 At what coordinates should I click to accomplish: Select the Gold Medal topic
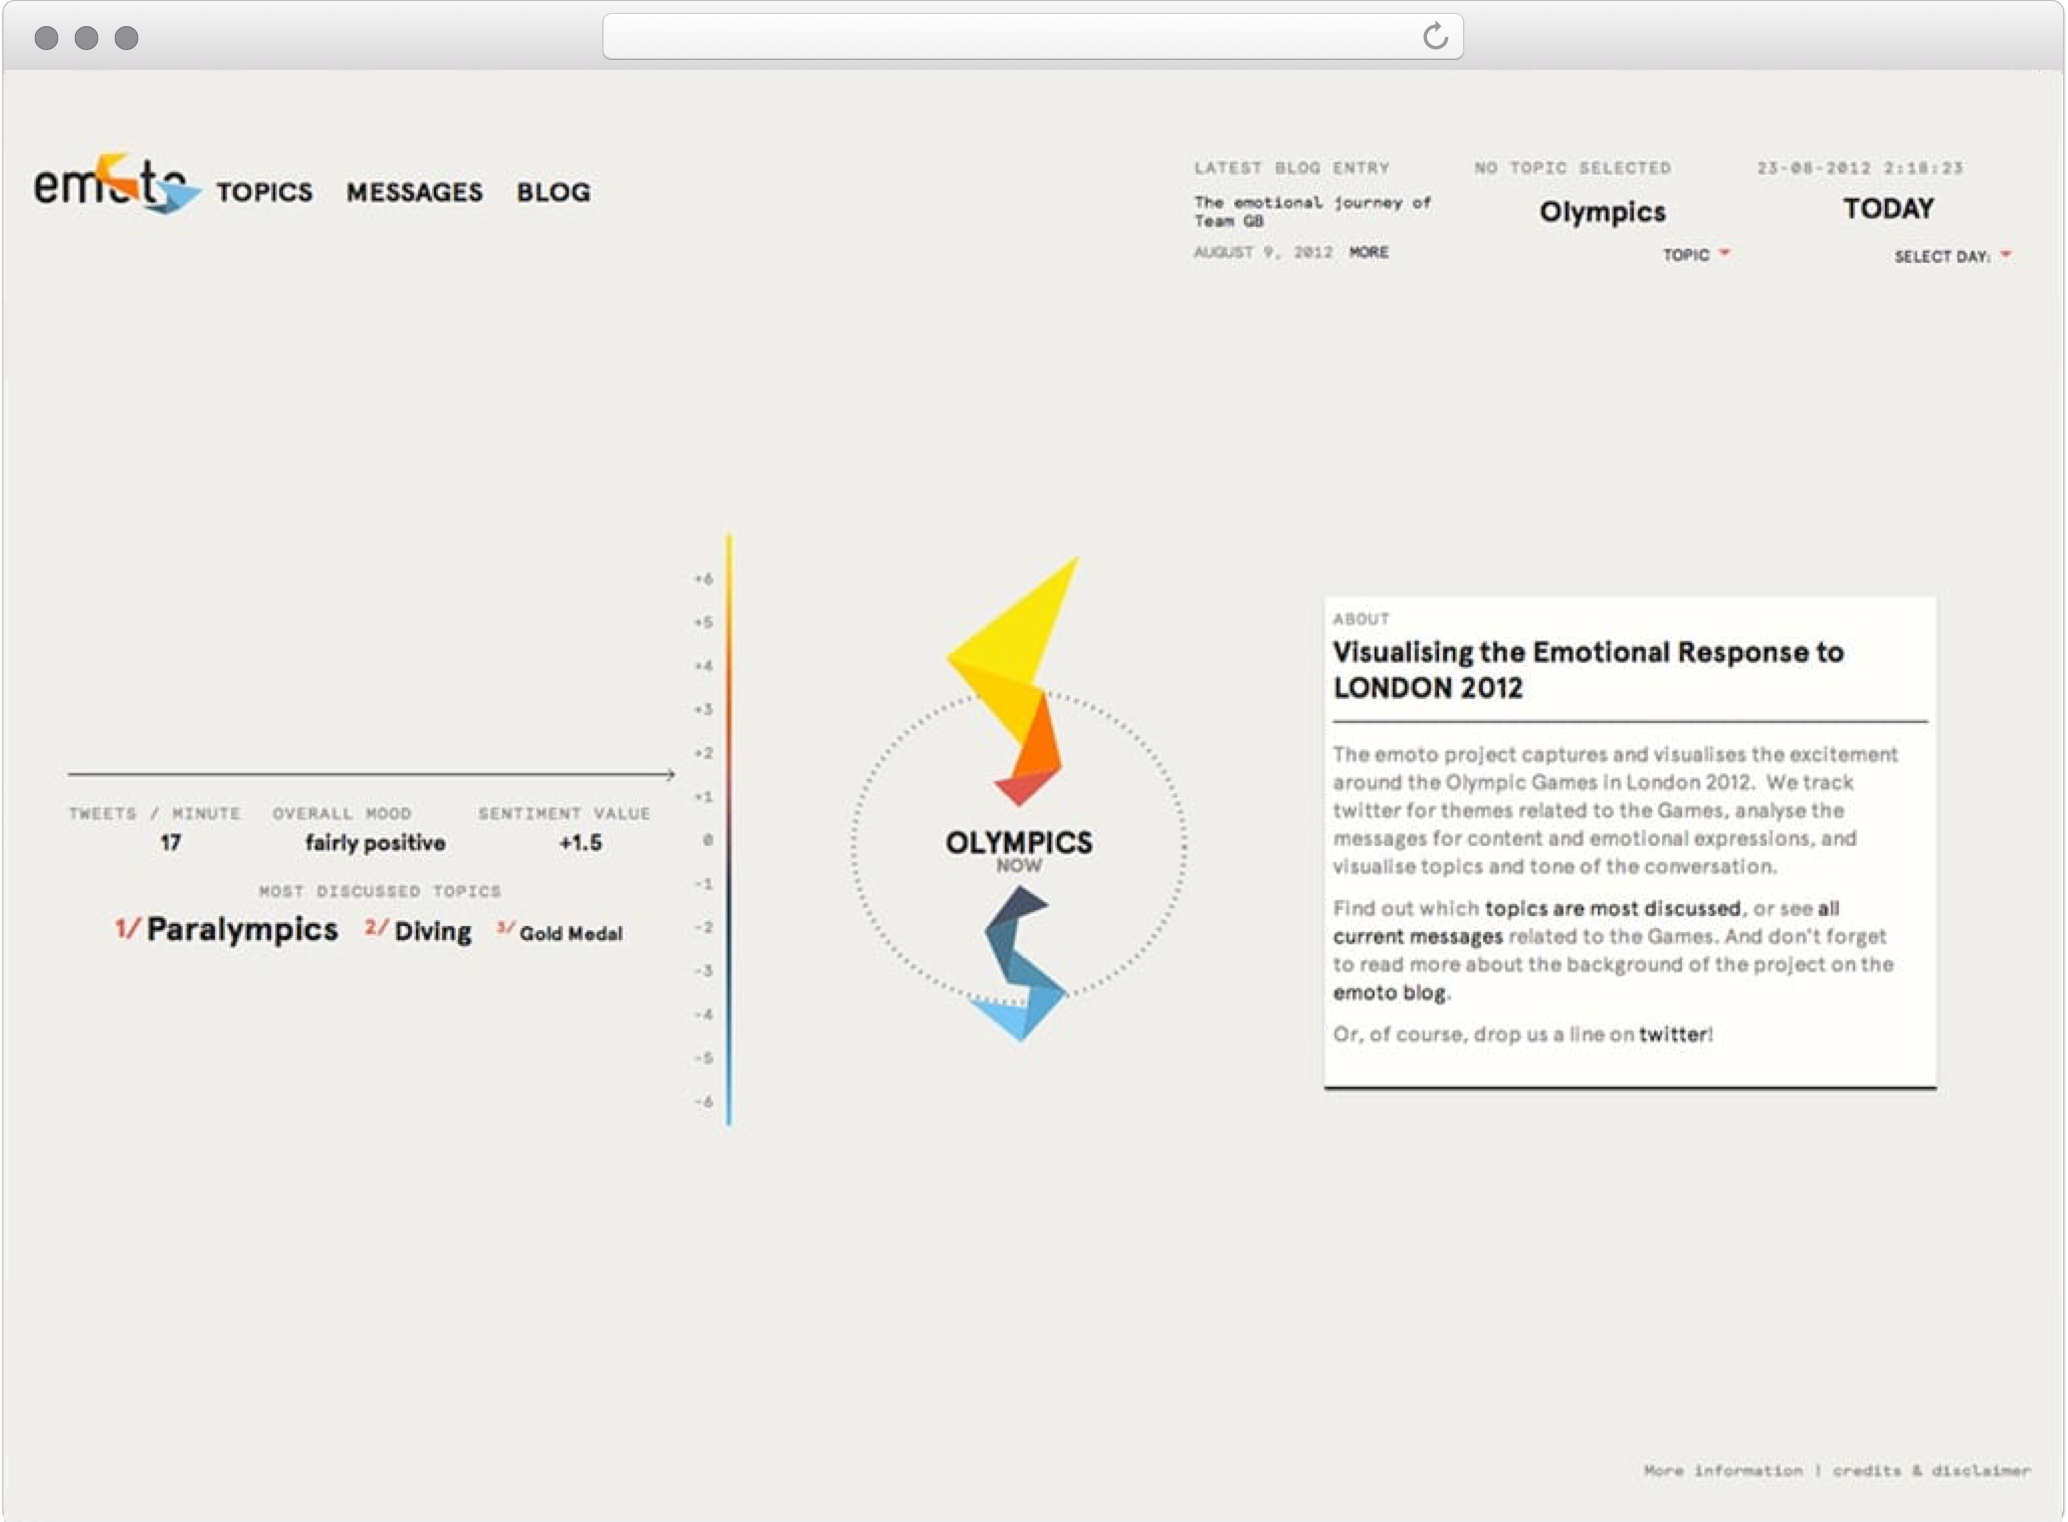point(560,932)
